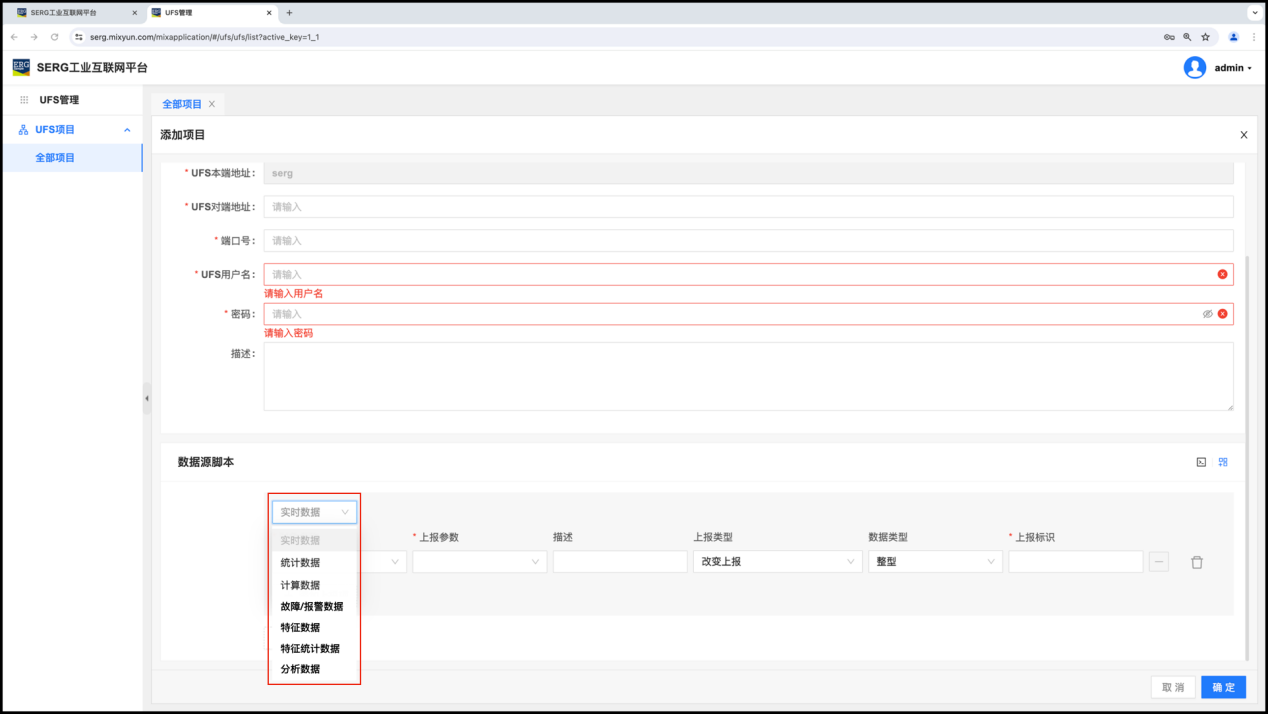Select 故障/报警数据 from the dropdown list
The image size is (1268, 714).
(x=312, y=606)
